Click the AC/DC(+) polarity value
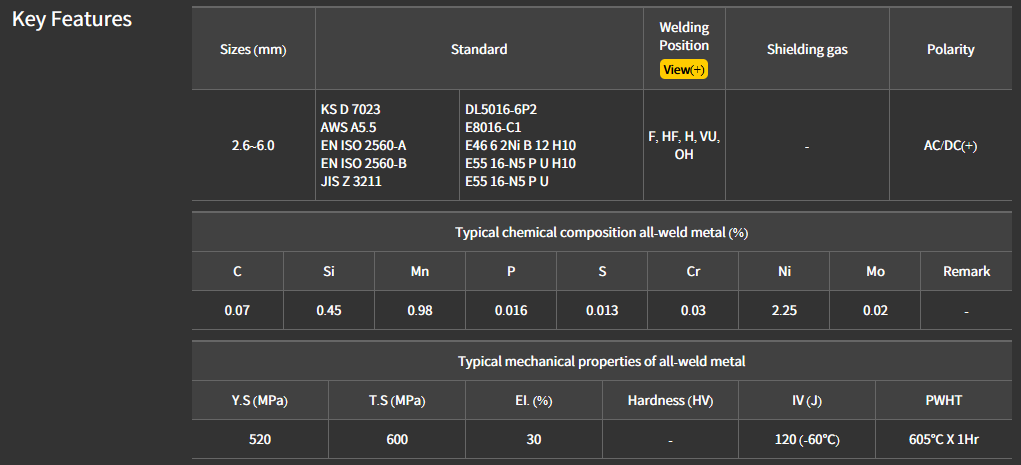The image size is (1021, 465). tap(950, 145)
